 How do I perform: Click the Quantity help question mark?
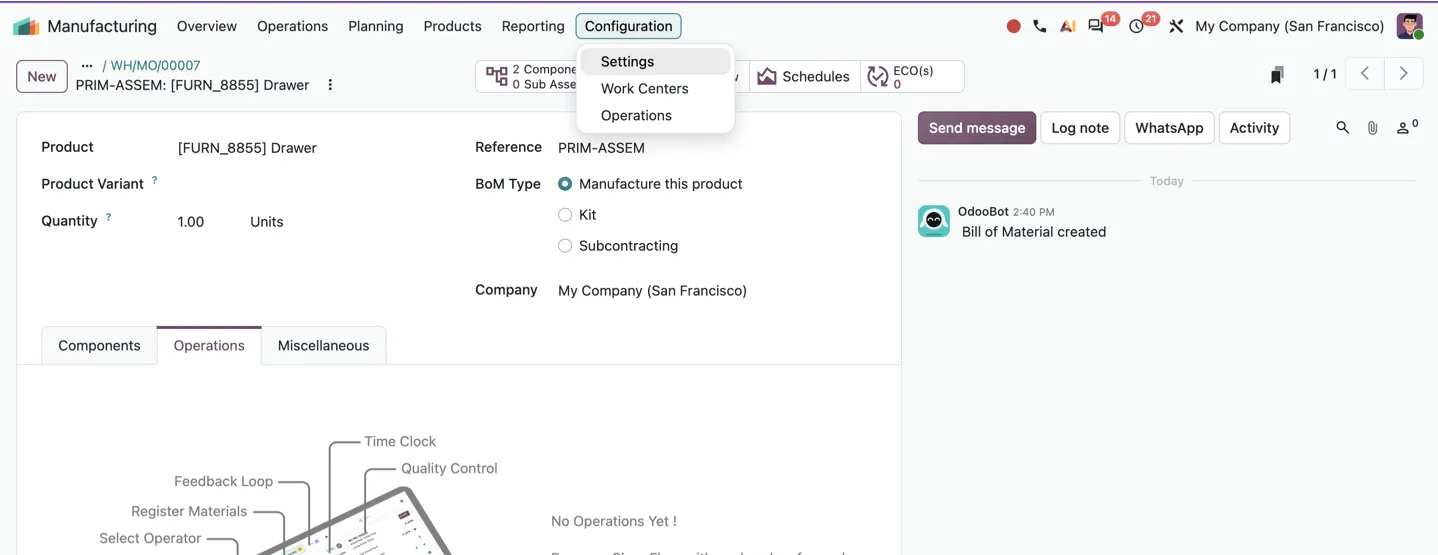pos(108,217)
